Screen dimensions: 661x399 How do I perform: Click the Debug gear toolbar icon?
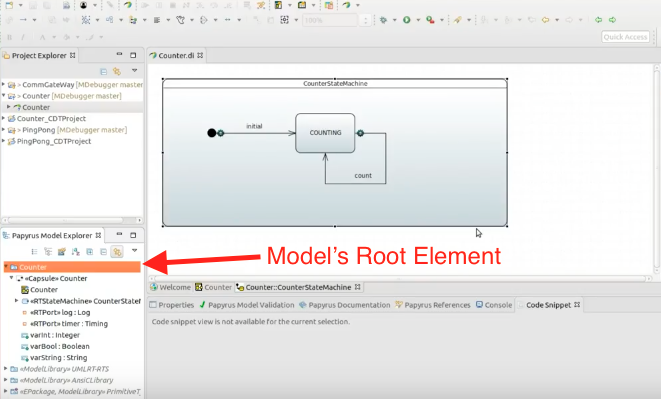383,20
